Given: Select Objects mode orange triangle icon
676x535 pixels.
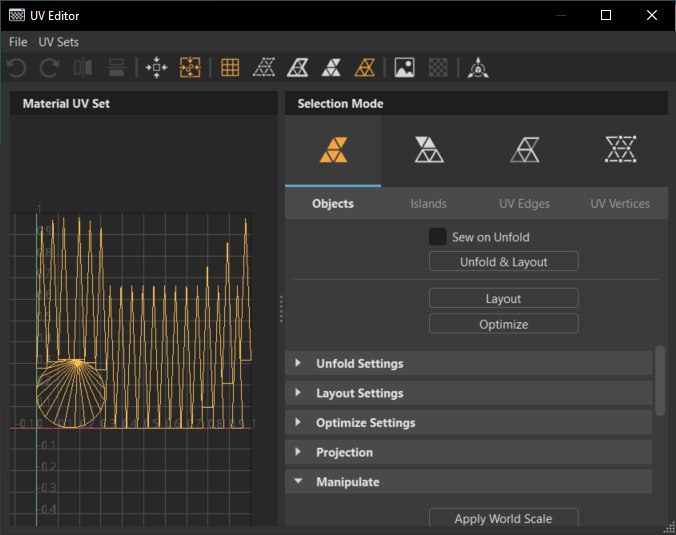Looking at the screenshot, I should coord(333,150).
